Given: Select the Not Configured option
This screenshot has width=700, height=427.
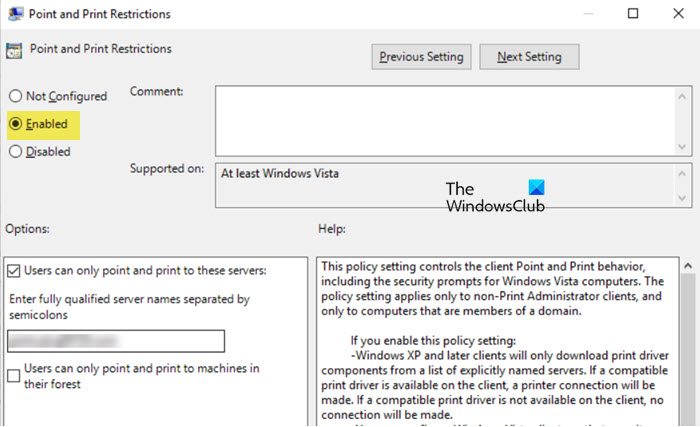Looking at the screenshot, I should pos(15,96).
